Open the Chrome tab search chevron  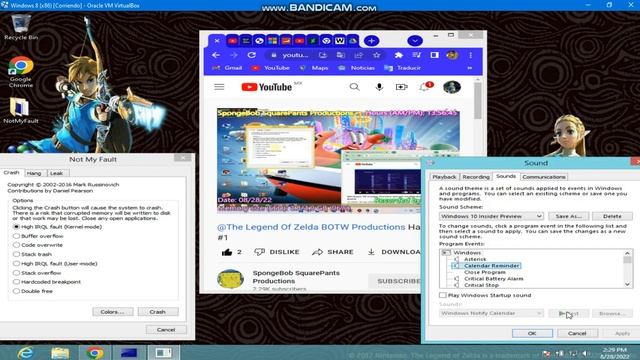415,41
